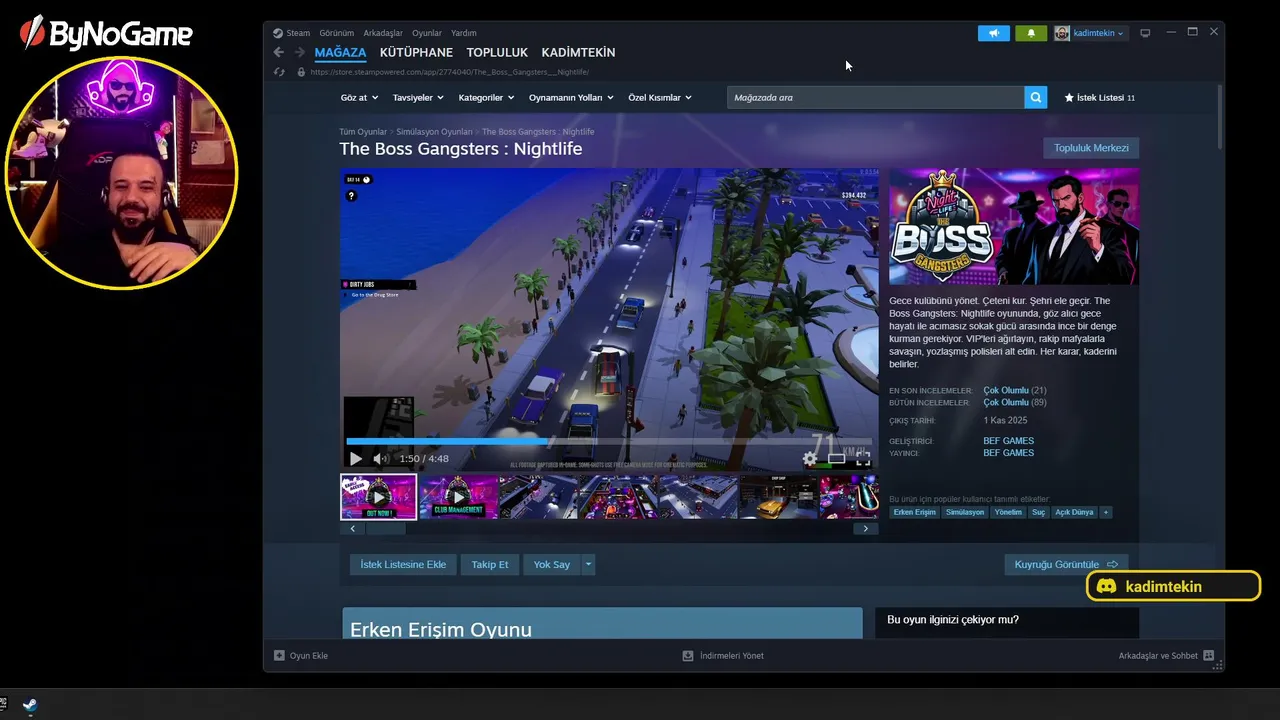Click İstek Listesine Ekle button
Image resolution: width=1280 pixels, height=720 pixels.
click(403, 565)
